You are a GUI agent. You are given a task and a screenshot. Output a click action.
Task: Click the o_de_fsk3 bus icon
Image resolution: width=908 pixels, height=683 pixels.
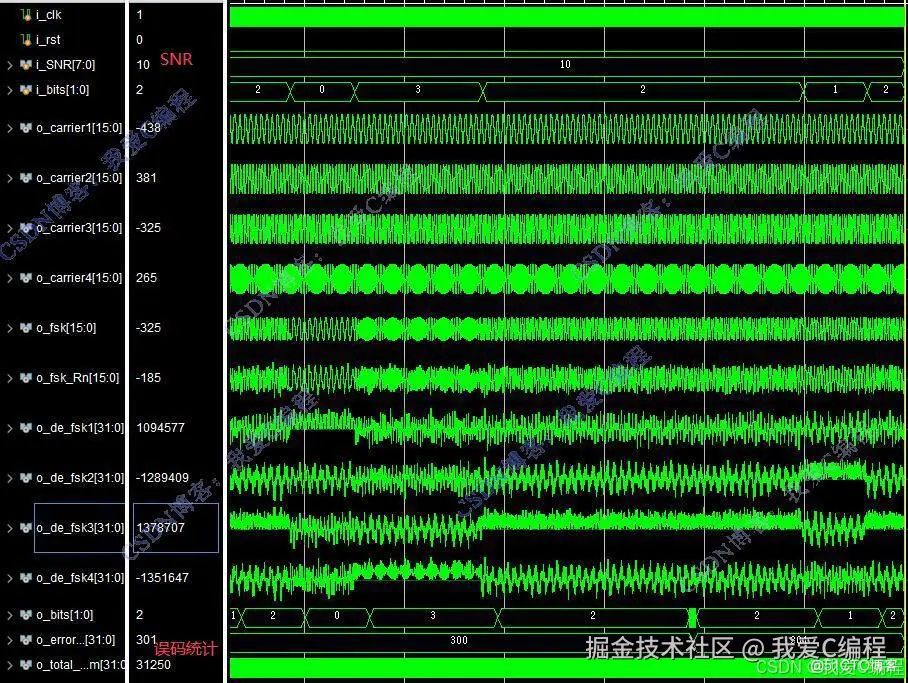pyautogui.click(x=25, y=528)
